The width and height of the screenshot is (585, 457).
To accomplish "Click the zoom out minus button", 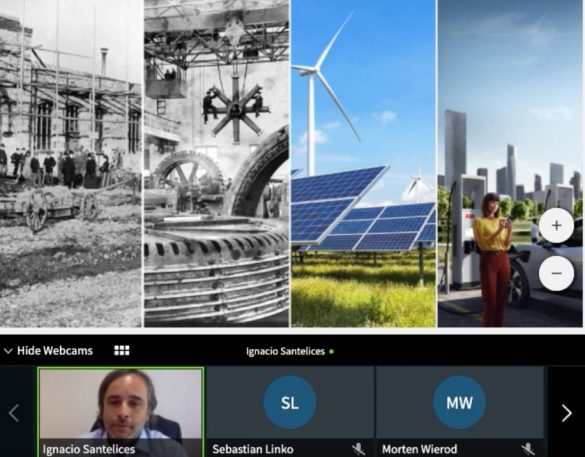I will [x=556, y=273].
